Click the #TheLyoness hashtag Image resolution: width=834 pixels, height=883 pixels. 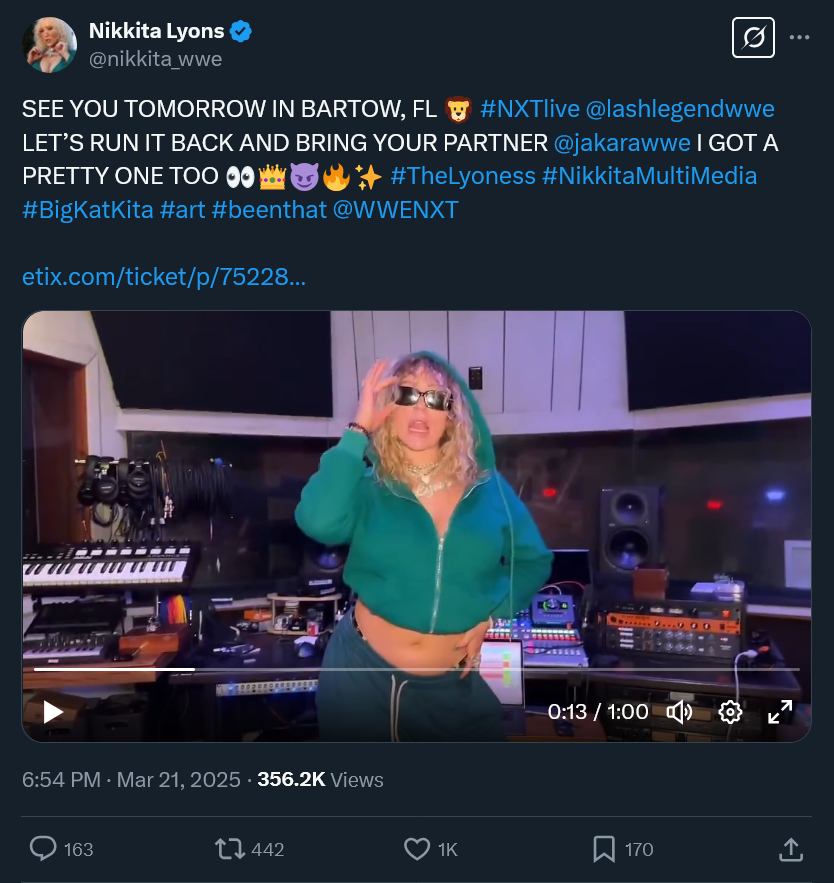click(462, 176)
